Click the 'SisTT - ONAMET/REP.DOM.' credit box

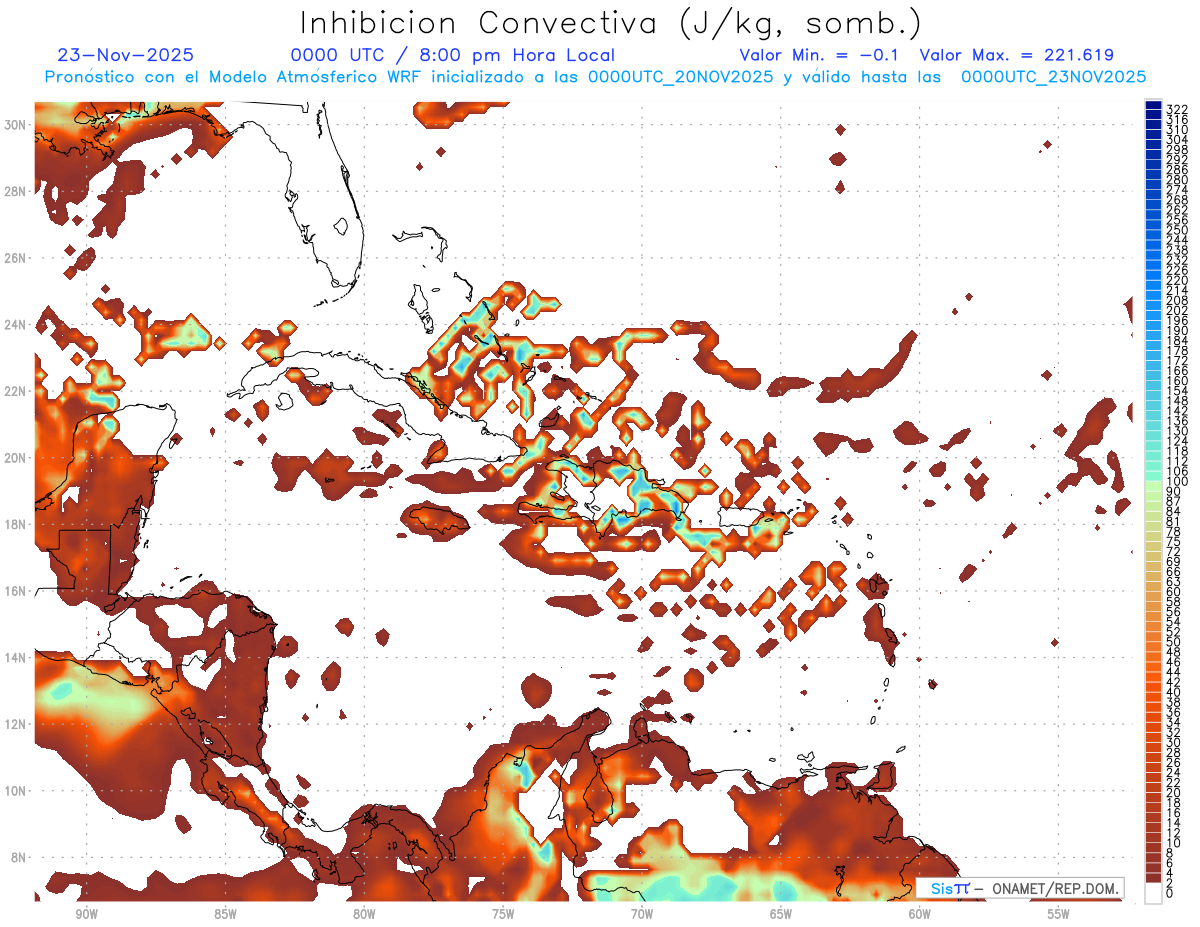1020,888
